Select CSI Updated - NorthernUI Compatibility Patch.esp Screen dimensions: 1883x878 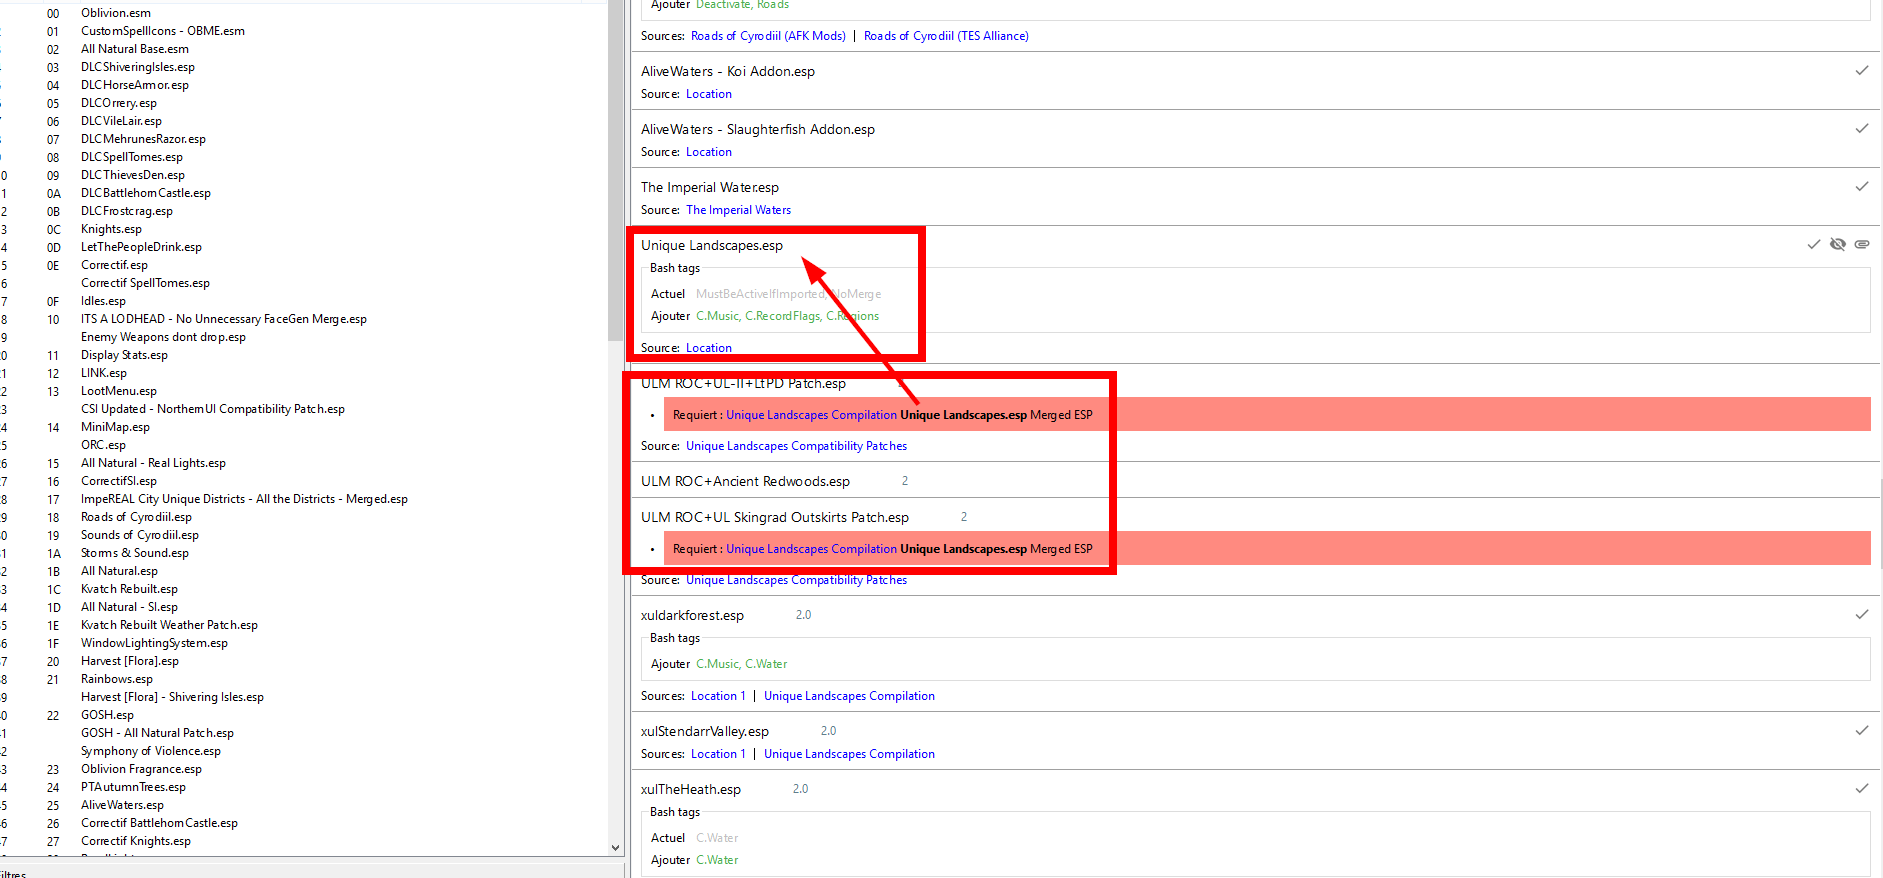[x=213, y=409]
